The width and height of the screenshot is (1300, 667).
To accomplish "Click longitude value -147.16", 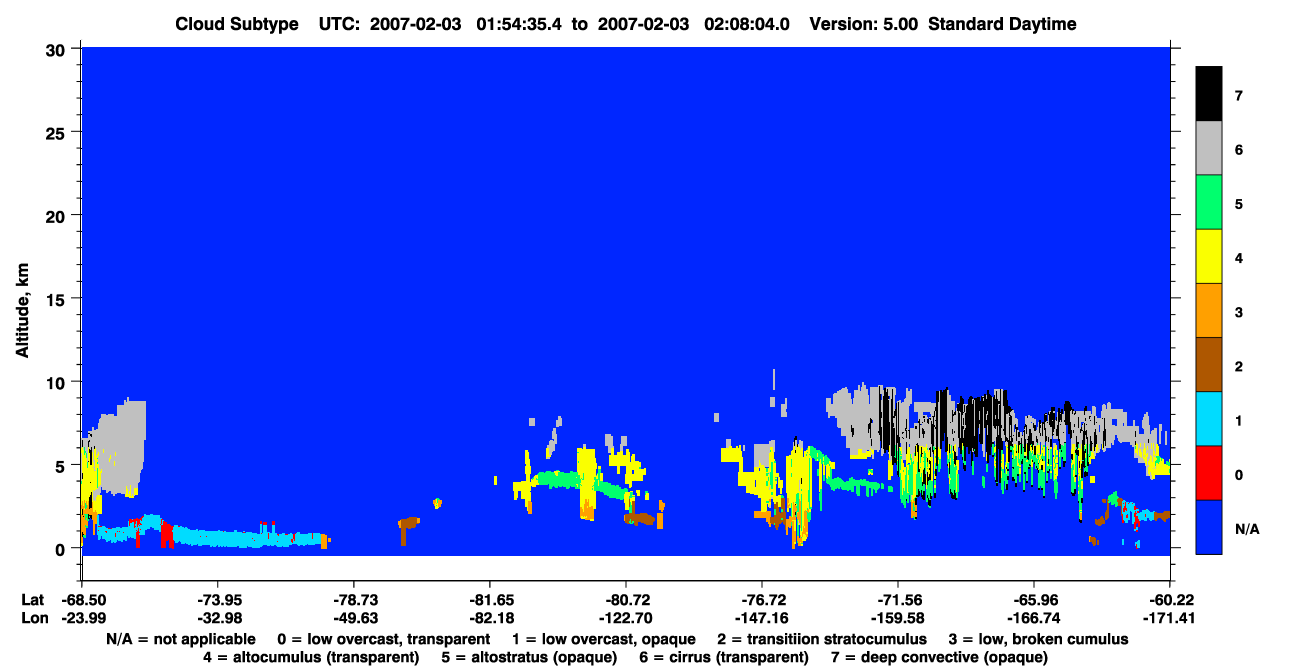I will 762,618.
